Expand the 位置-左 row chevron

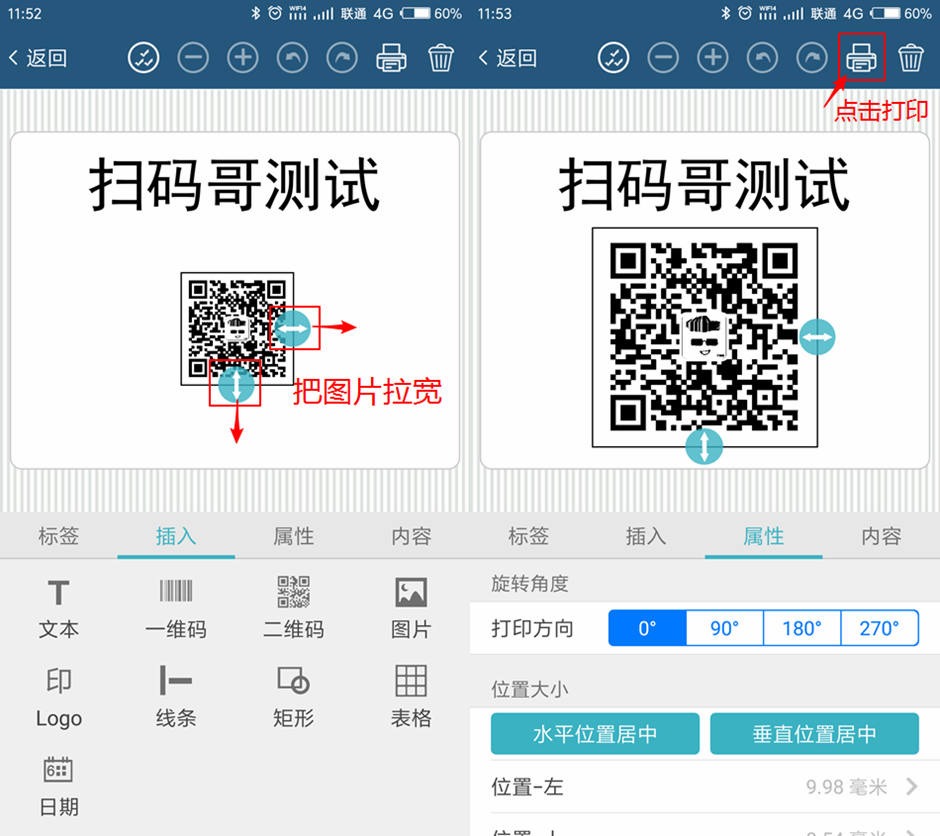[x=911, y=787]
